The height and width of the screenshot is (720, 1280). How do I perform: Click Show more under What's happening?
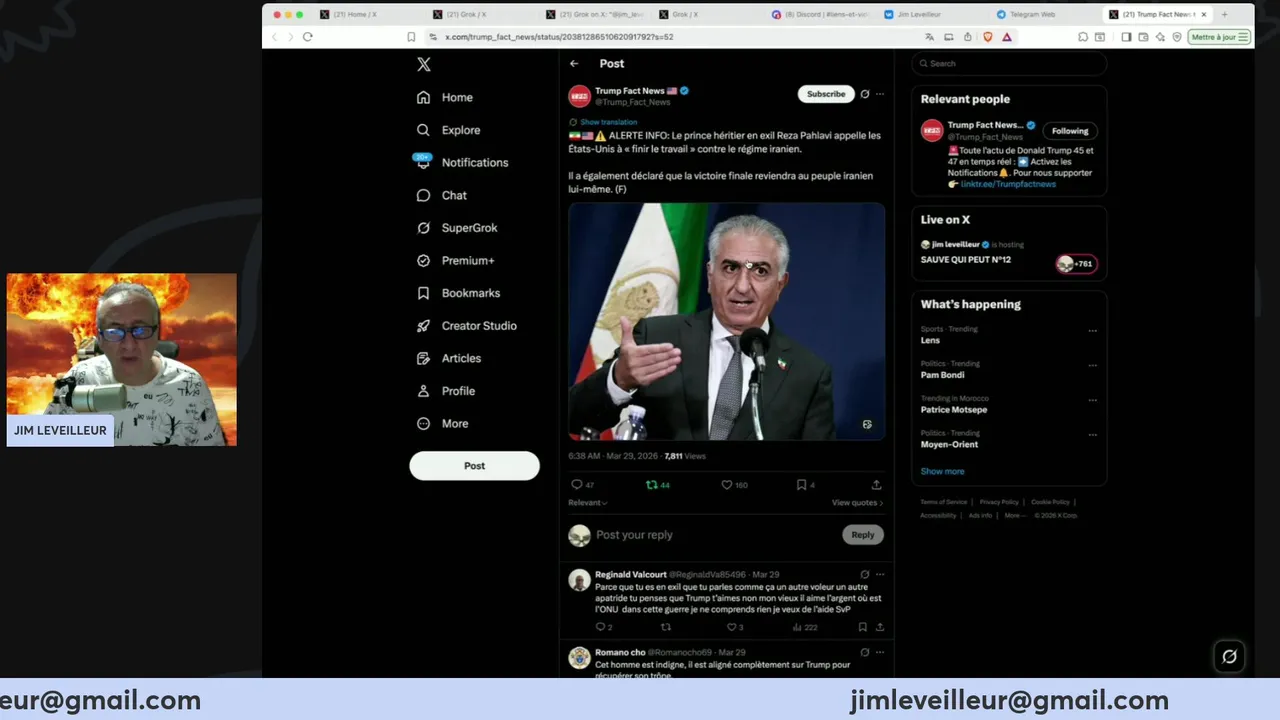(942, 471)
